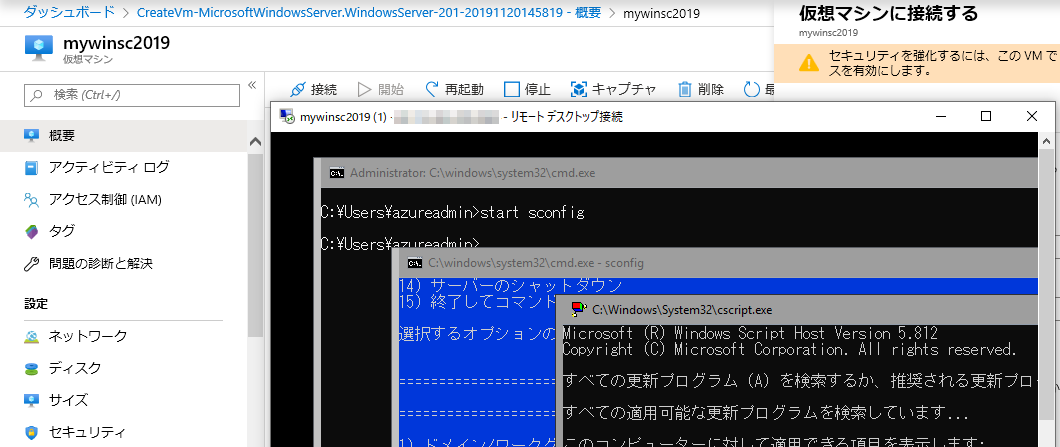Minimize the Remote Desktop window
The height and width of the screenshot is (447, 1060).
coord(940,116)
